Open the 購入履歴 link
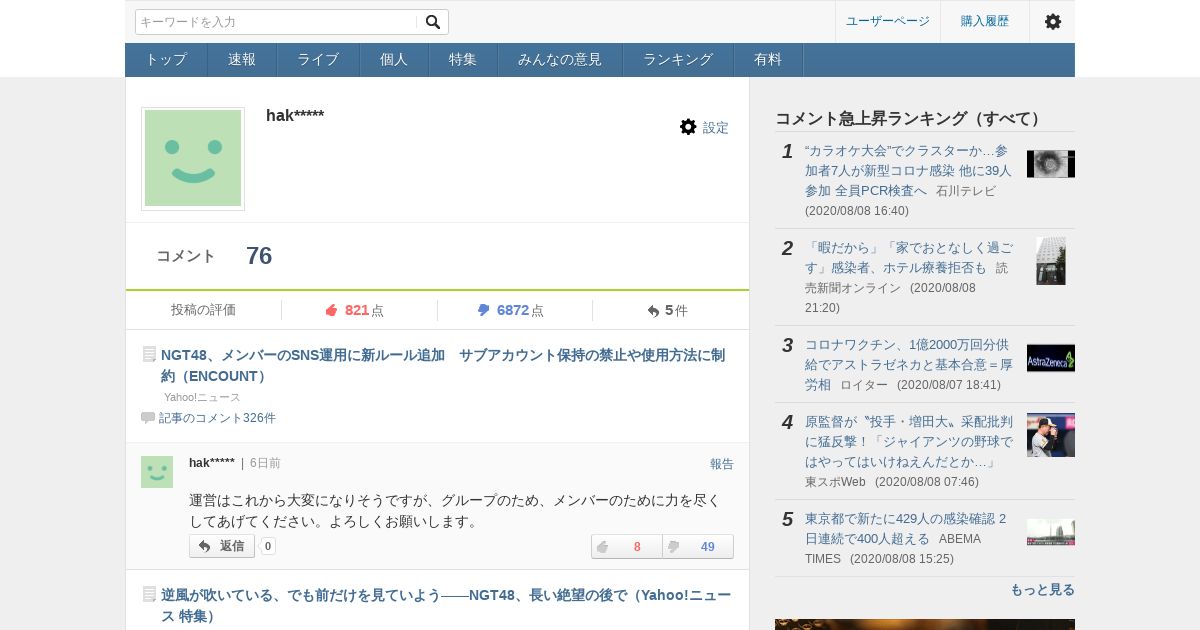The height and width of the screenshot is (630, 1200). pos(985,21)
